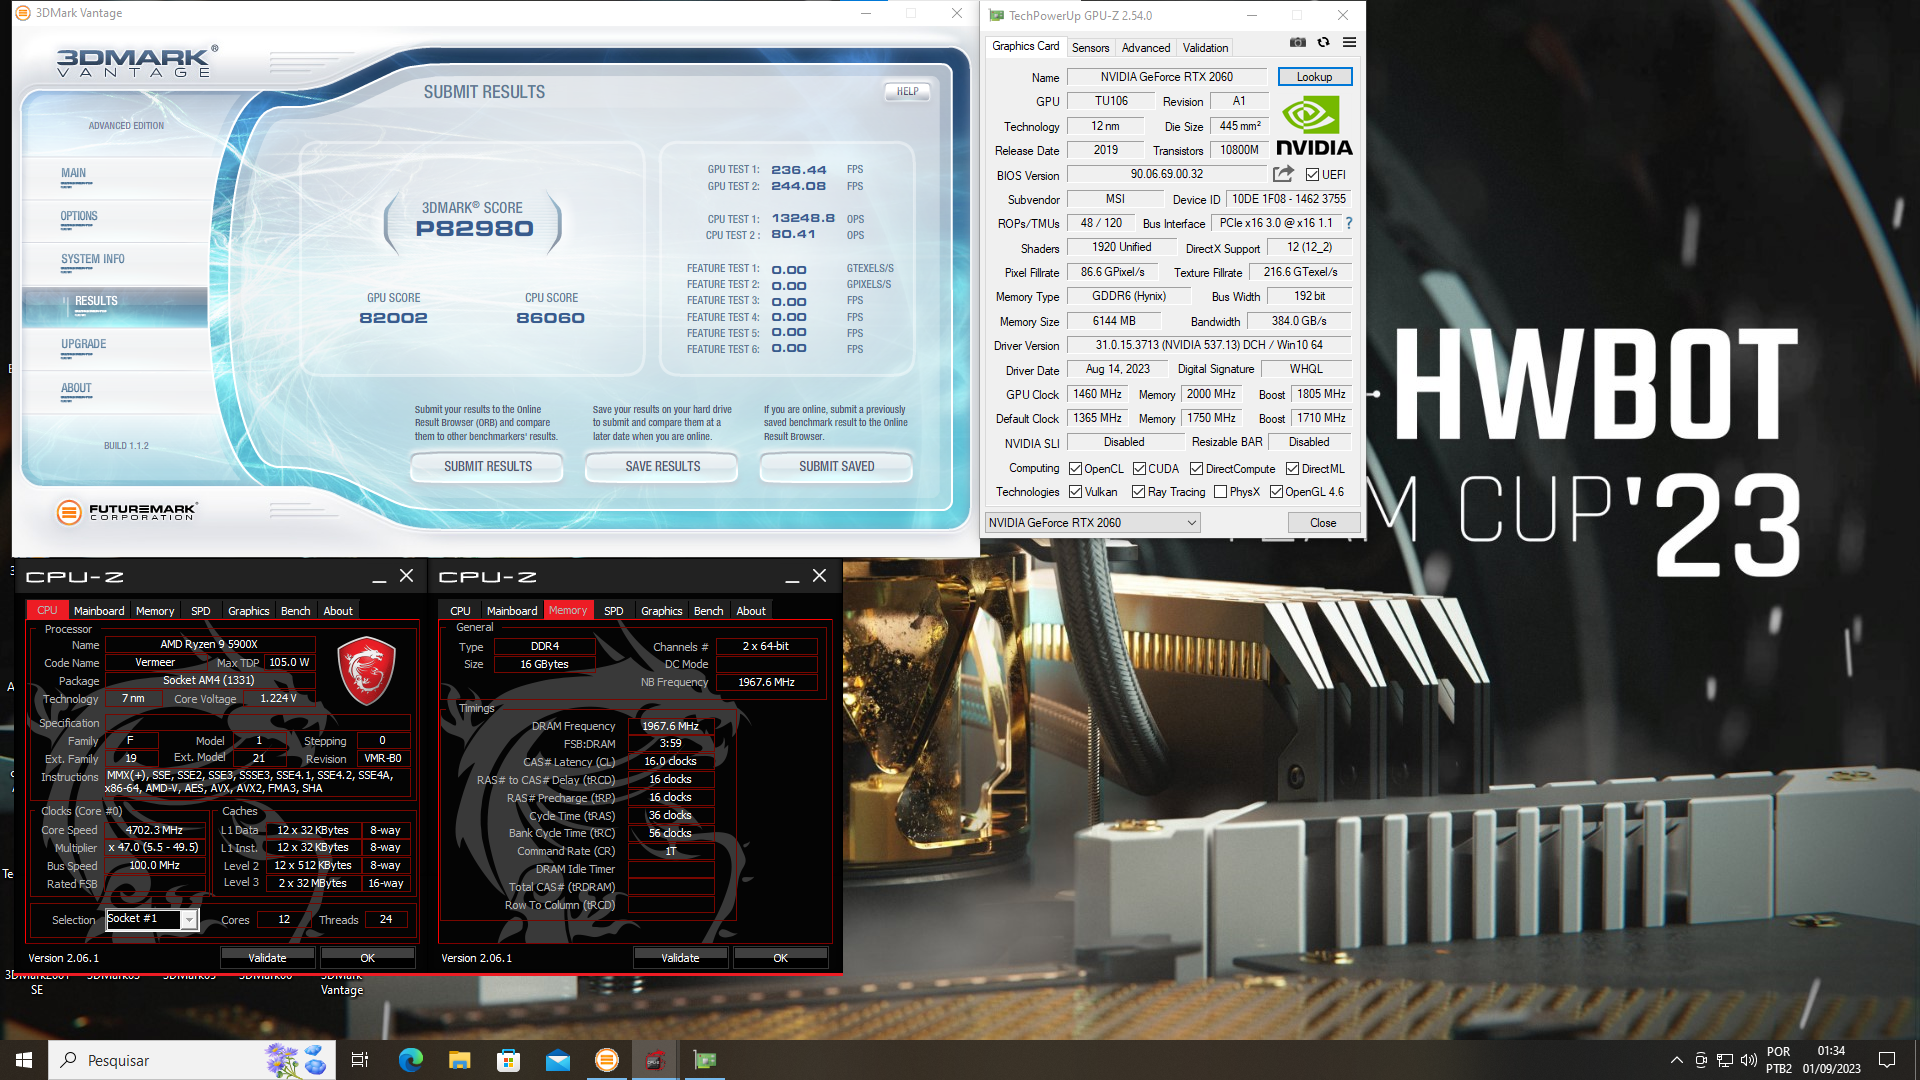Open the notification center icon
Viewport: 1920px width, 1080px height.
[1887, 1060]
